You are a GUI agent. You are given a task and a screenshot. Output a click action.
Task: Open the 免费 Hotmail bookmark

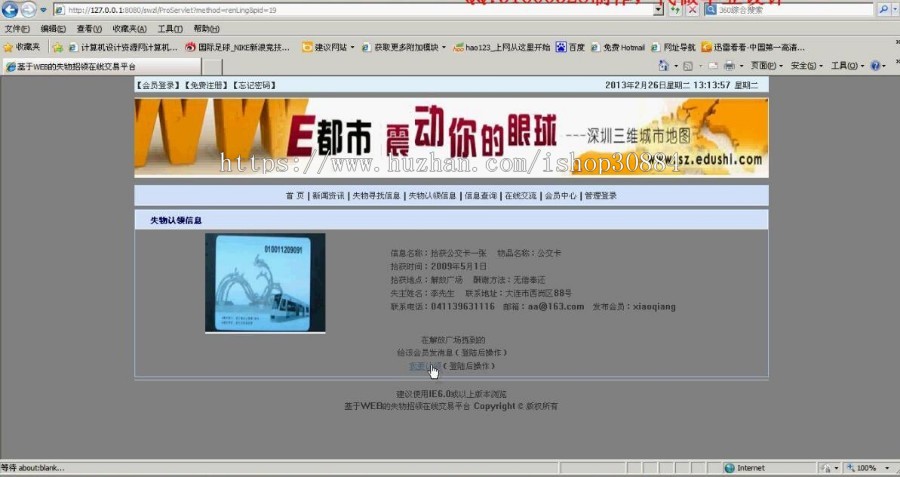tap(618, 47)
